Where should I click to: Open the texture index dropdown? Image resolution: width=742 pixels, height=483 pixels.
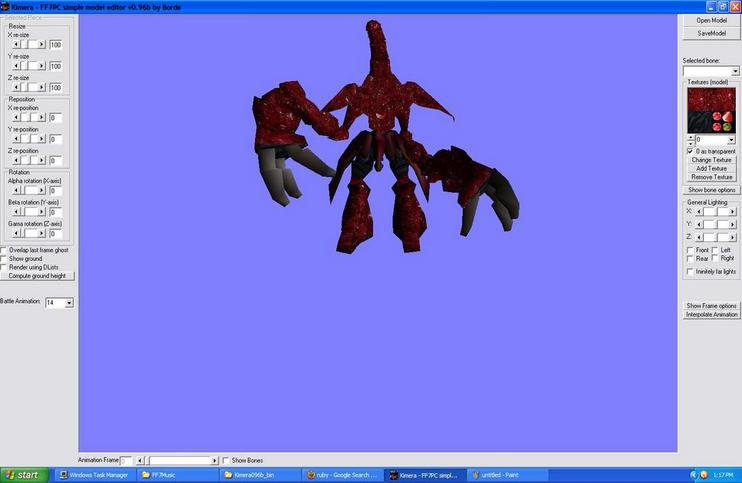pyautogui.click(x=731, y=140)
